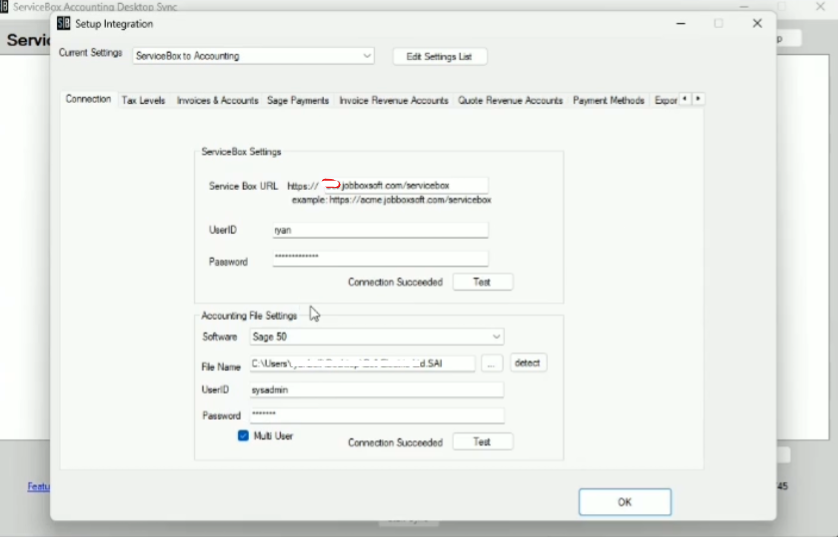Switch to the Connection tab
The width and height of the screenshot is (838, 537).
[x=88, y=99]
